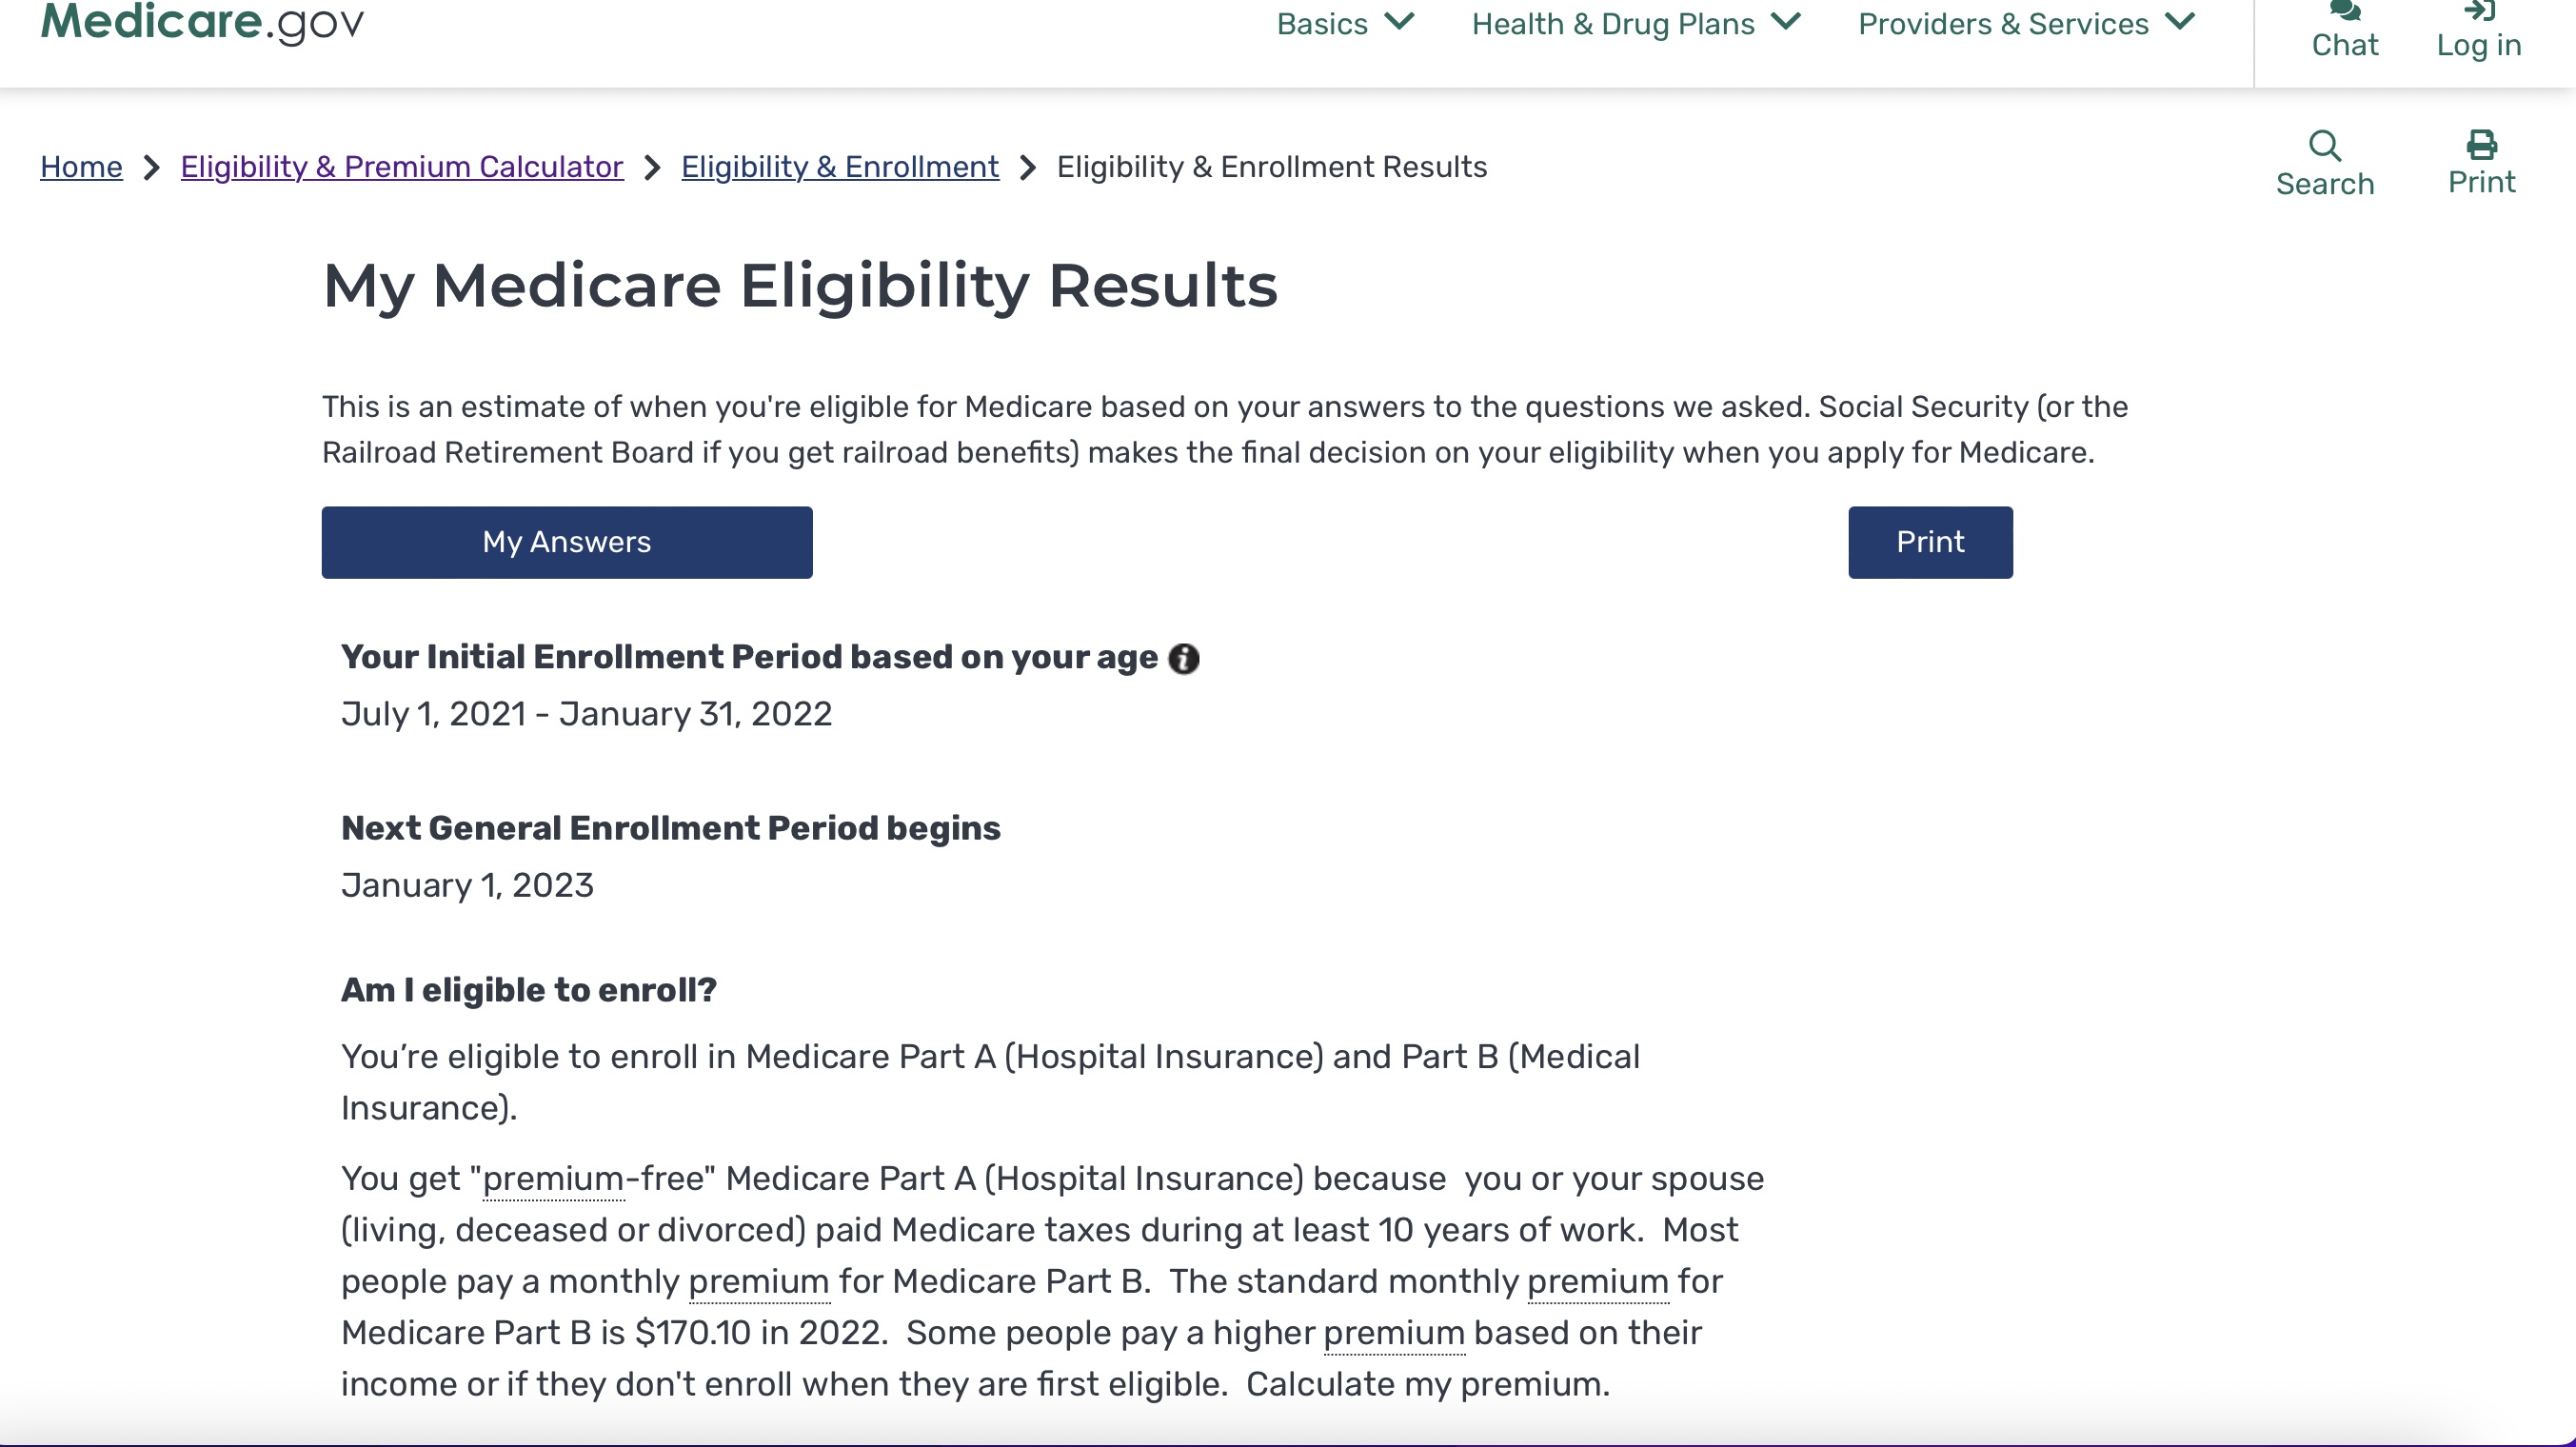Click the "My Medicare Eligibility Results" heading
The width and height of the screenshot is (2576, 1447).
tap(800, 286)
